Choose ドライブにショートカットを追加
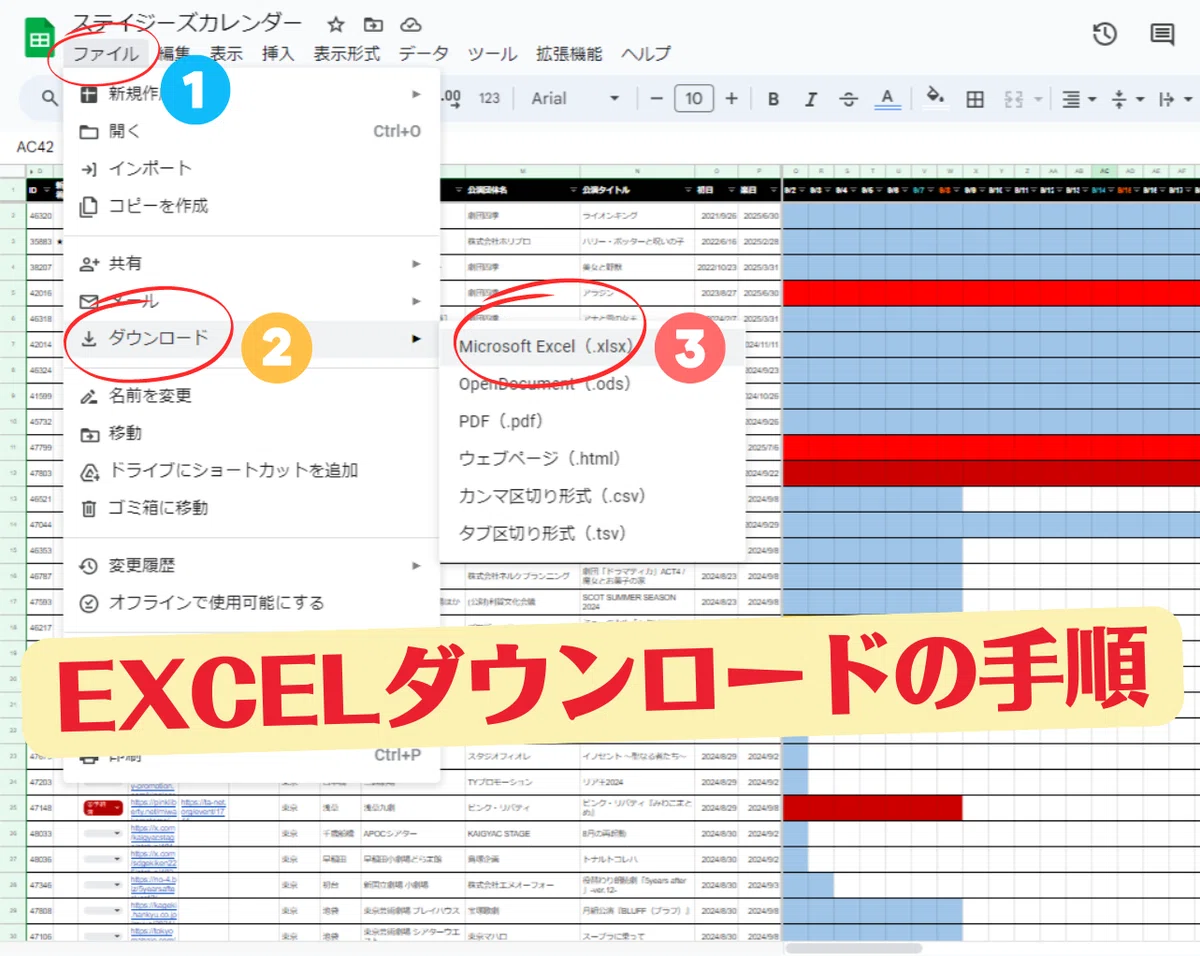 point(251,470)
